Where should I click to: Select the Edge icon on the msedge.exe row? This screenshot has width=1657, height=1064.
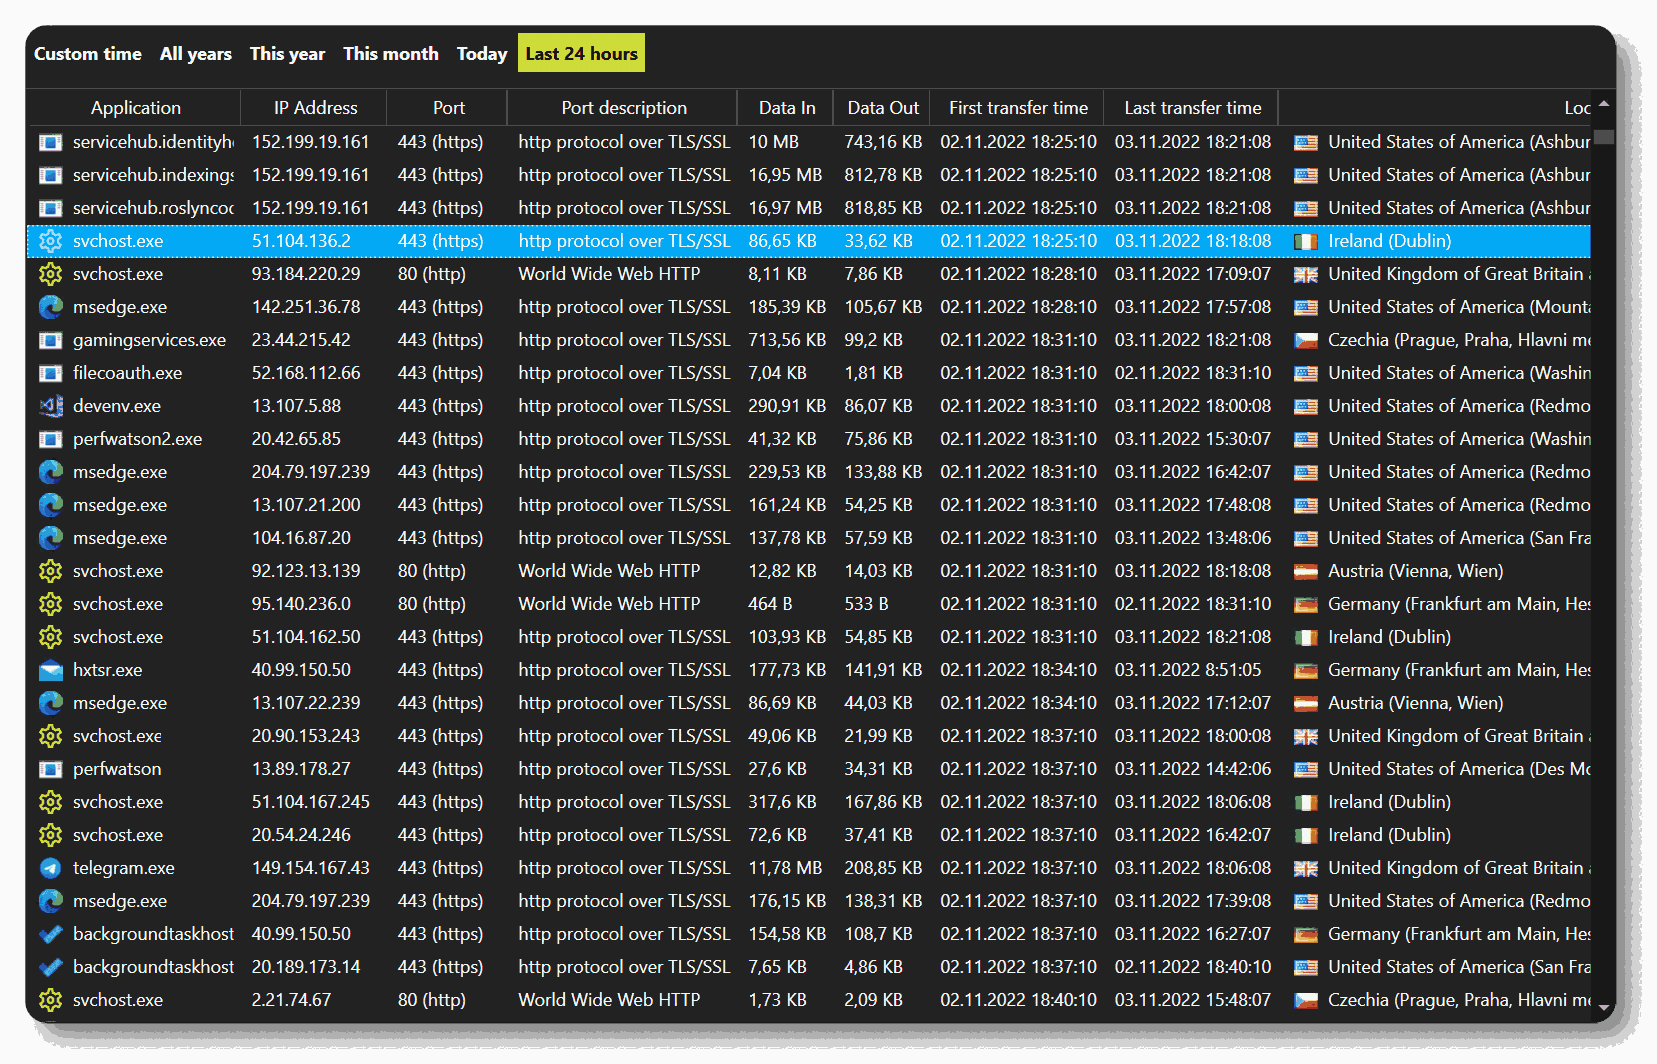tap(50, 307)
